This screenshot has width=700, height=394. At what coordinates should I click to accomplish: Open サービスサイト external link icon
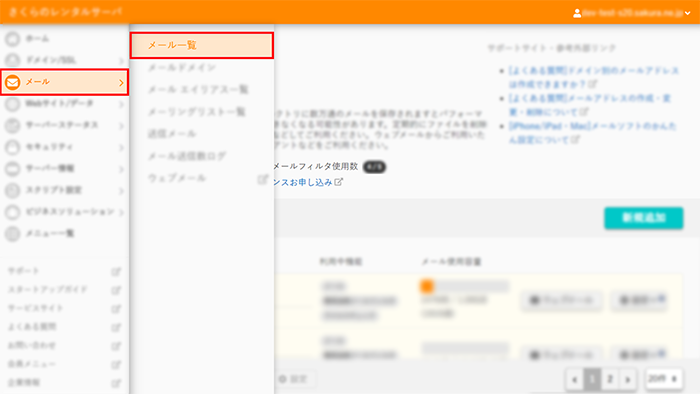[116, 308]
